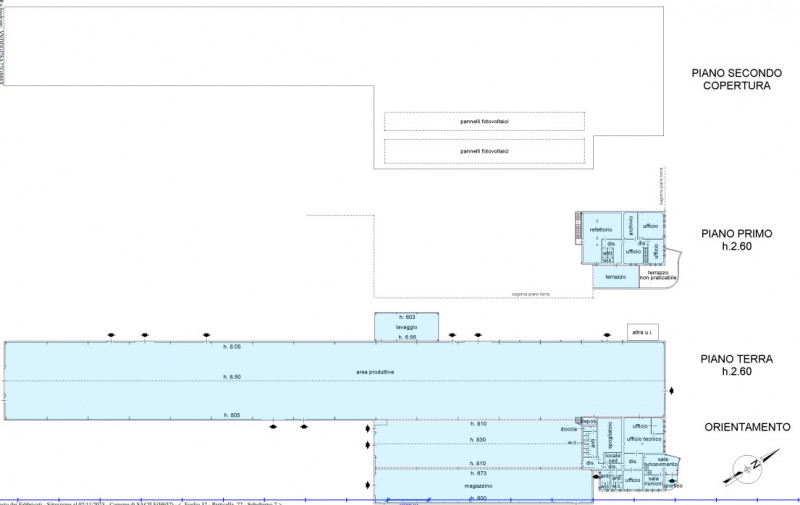This screenshot has height=505, width=800.
Task: Click the h. 8.50 height label
Action: (x=231, y=377)
